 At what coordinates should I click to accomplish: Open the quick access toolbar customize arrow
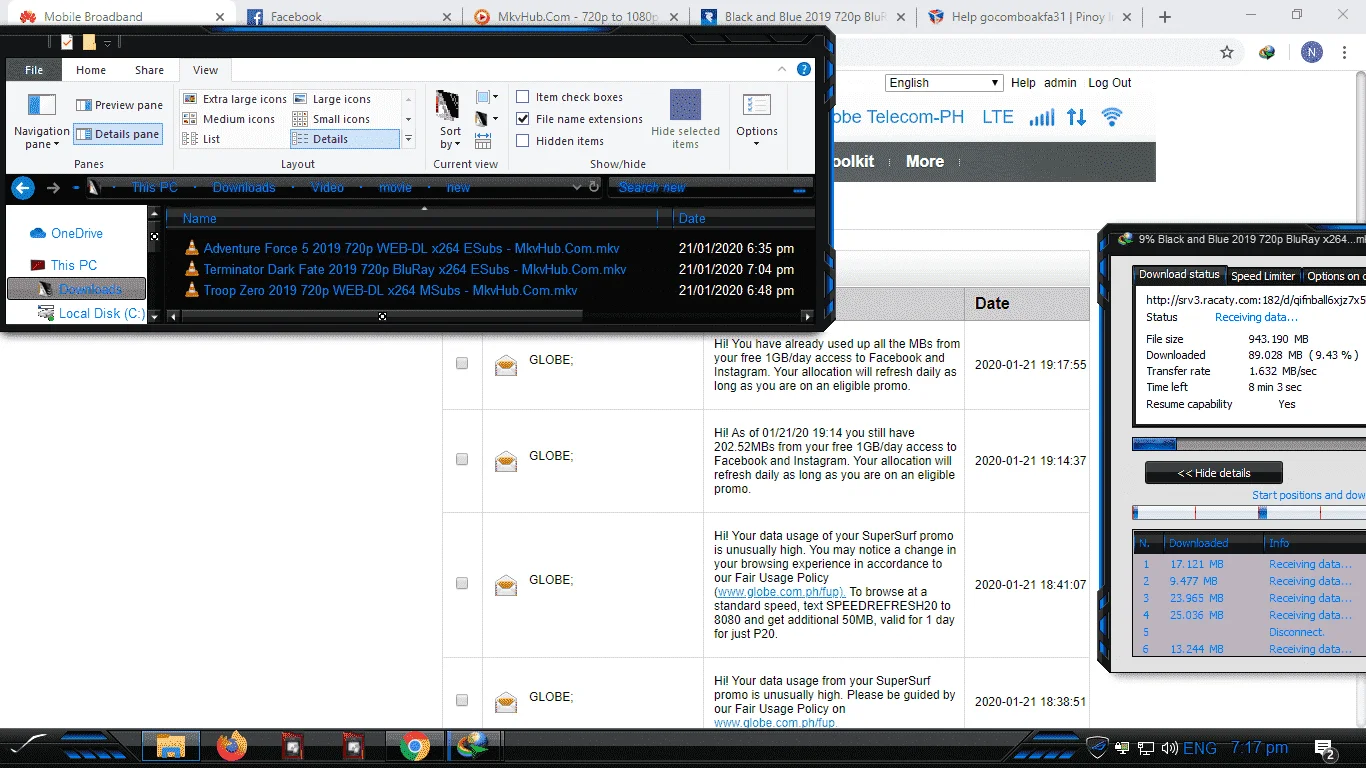point(107,43)
